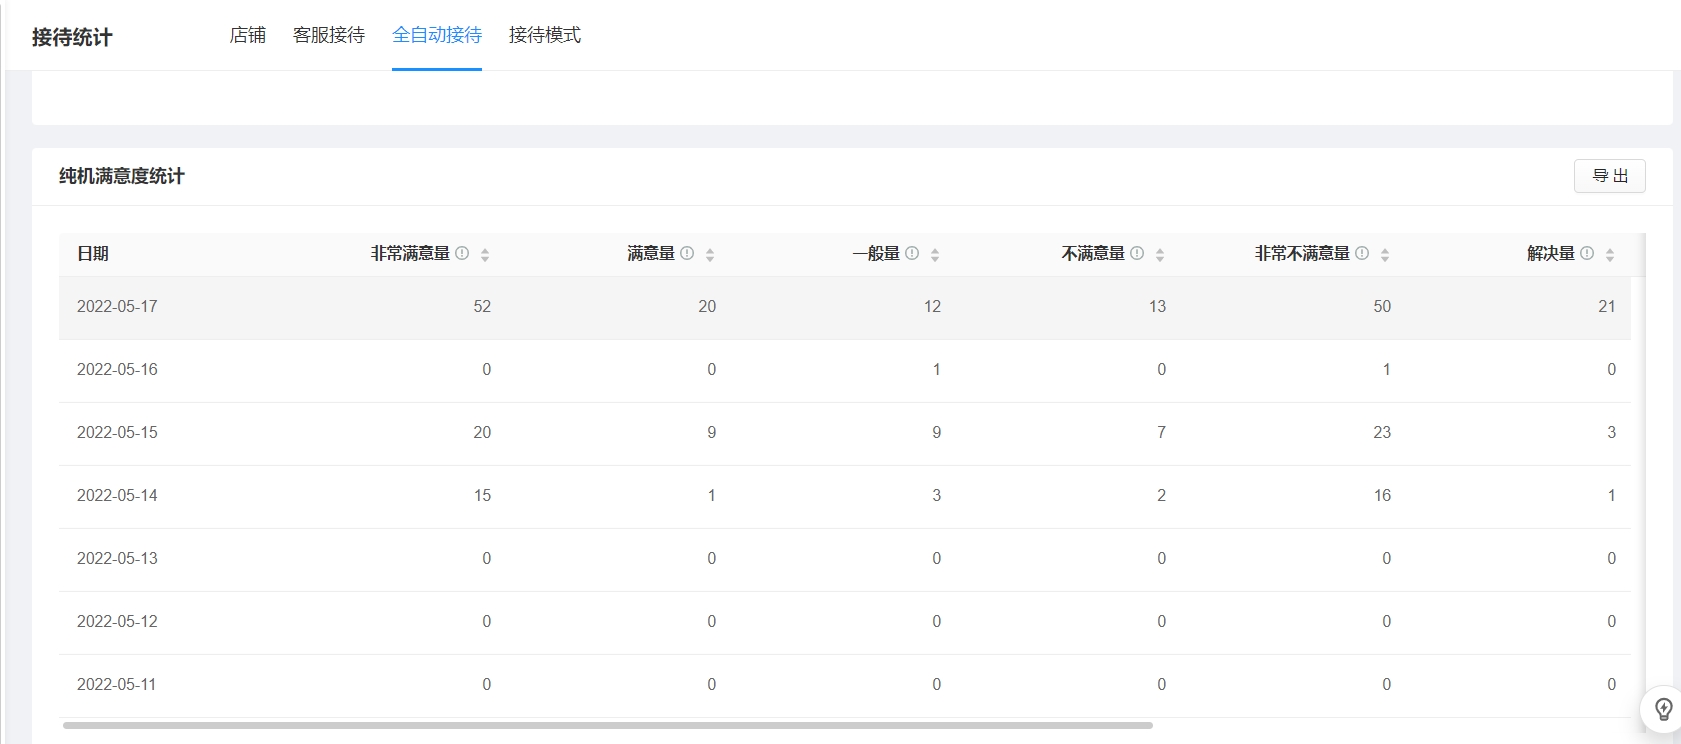Click the info icon next to 不满意量
This screenshot has height=744, width=1681.
pyautogui.click(x=1137, y=254)
